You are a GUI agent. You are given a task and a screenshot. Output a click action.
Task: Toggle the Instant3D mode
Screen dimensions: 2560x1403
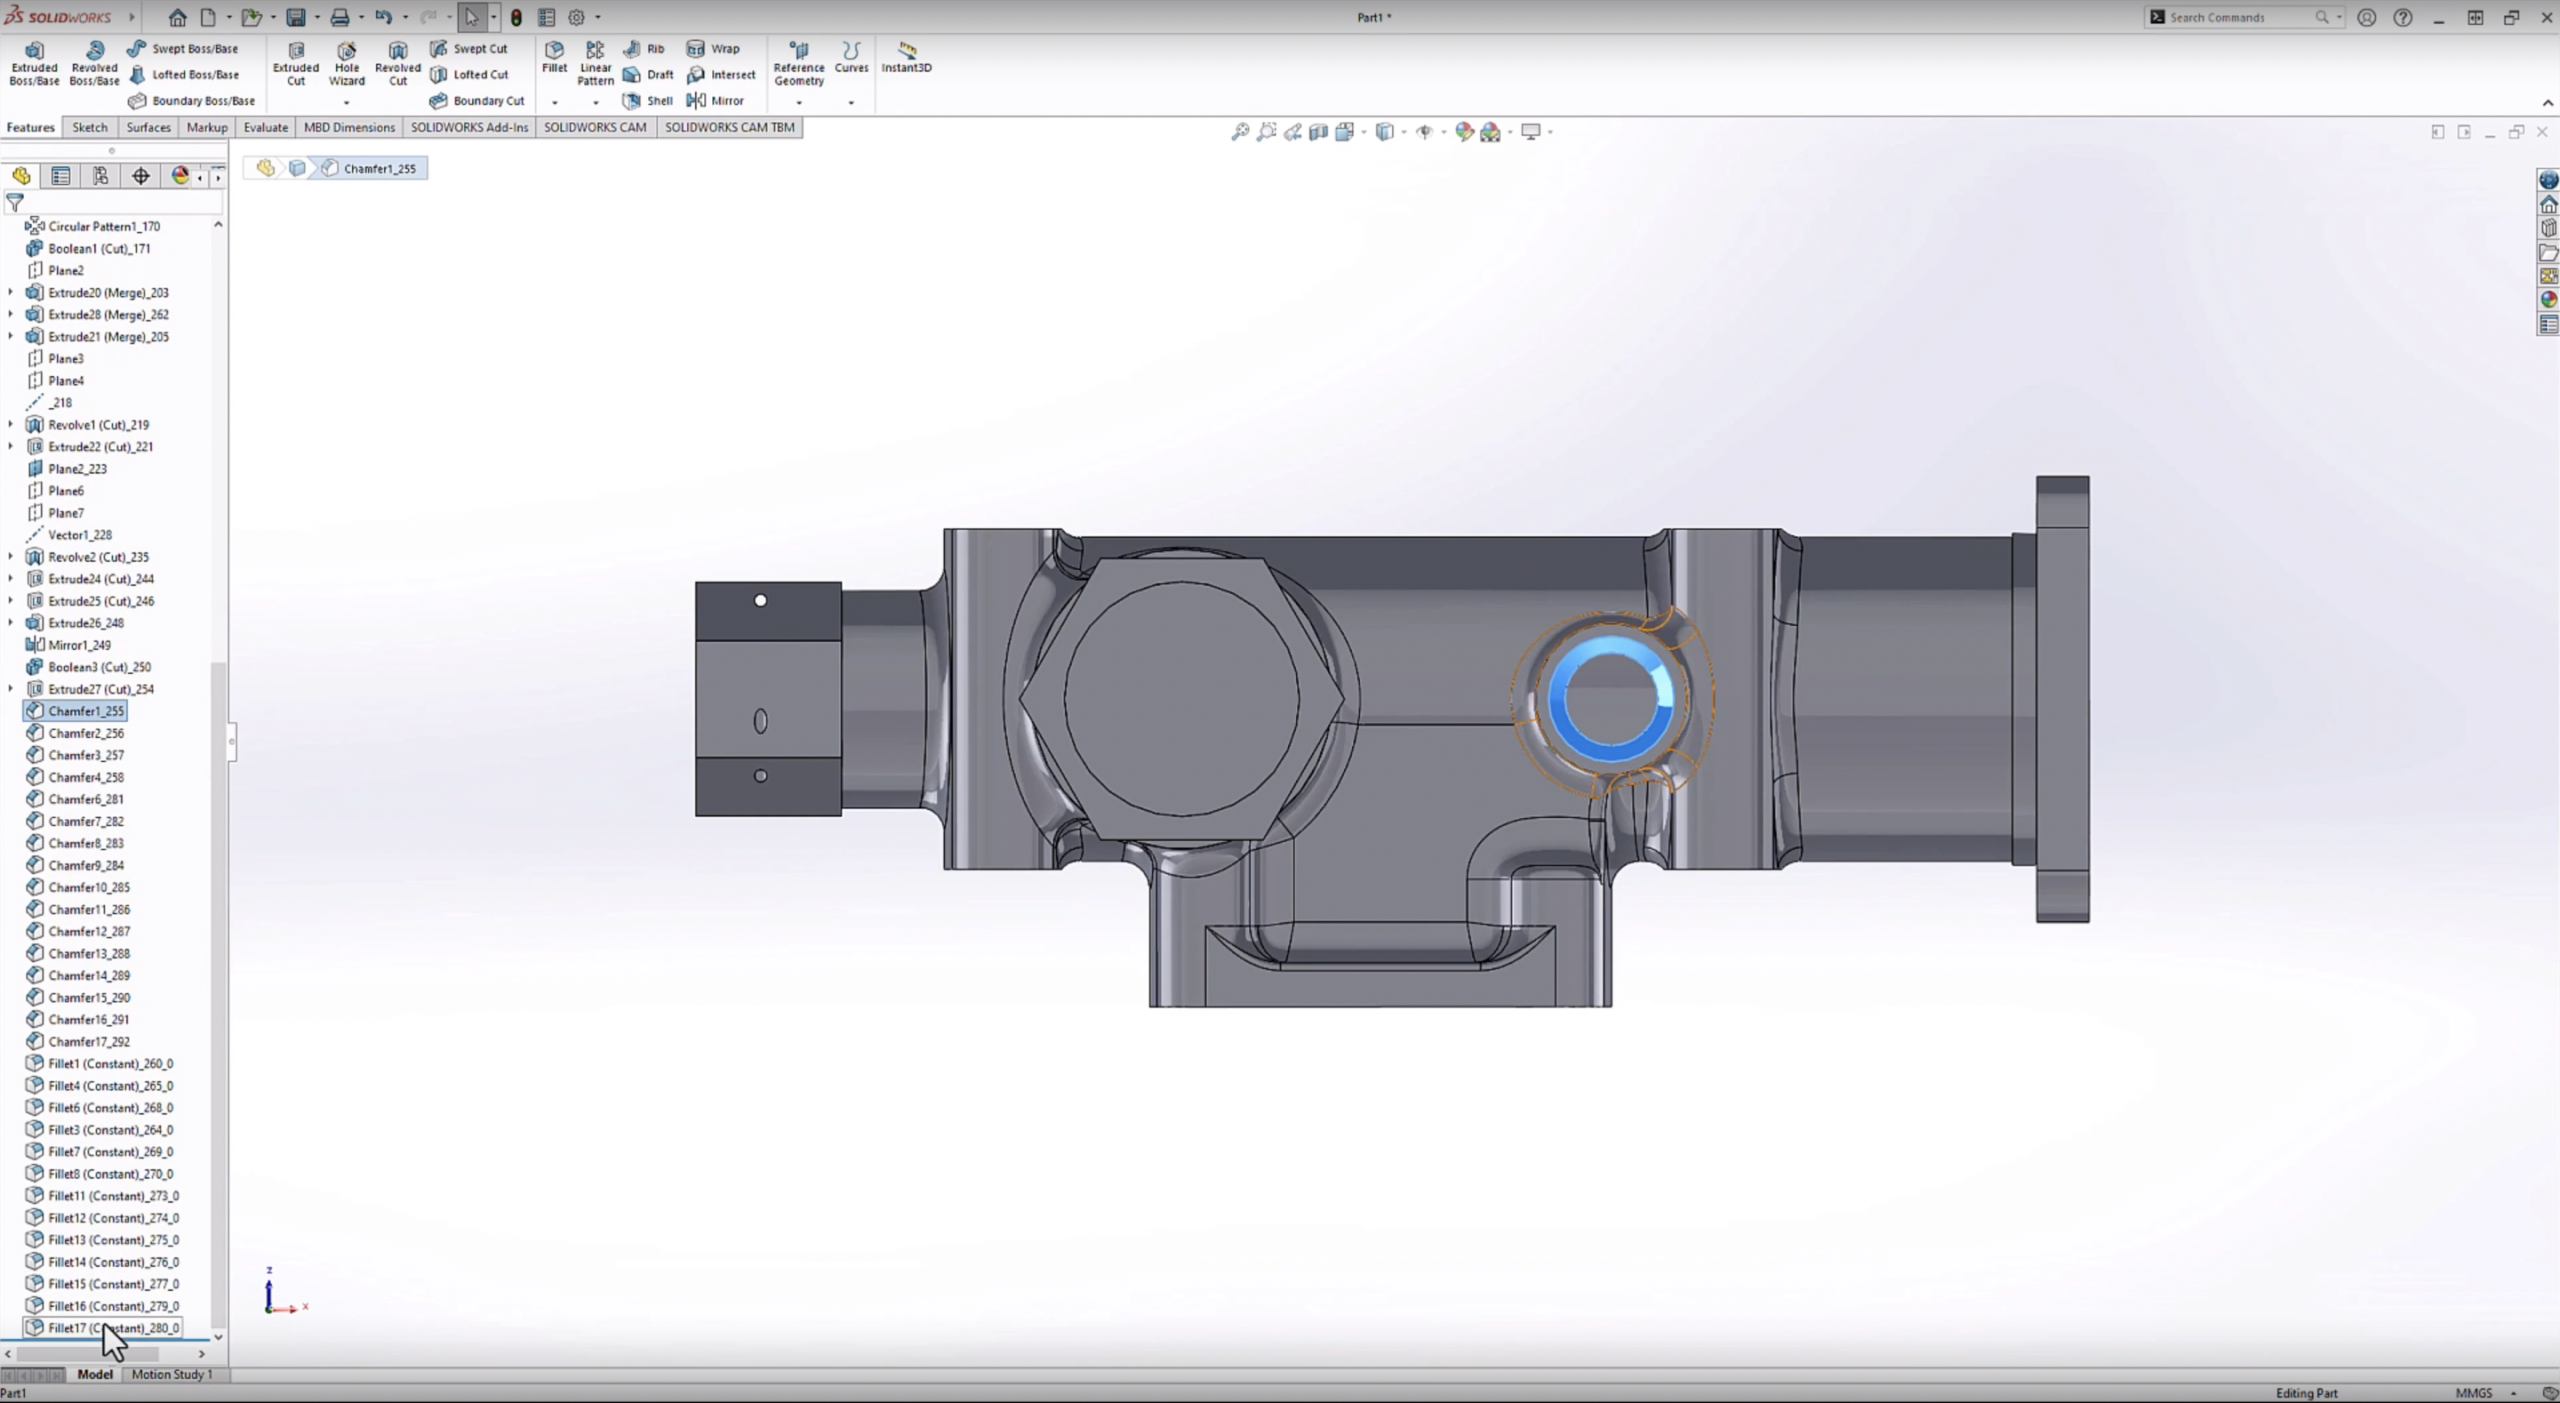click(906, 56)
